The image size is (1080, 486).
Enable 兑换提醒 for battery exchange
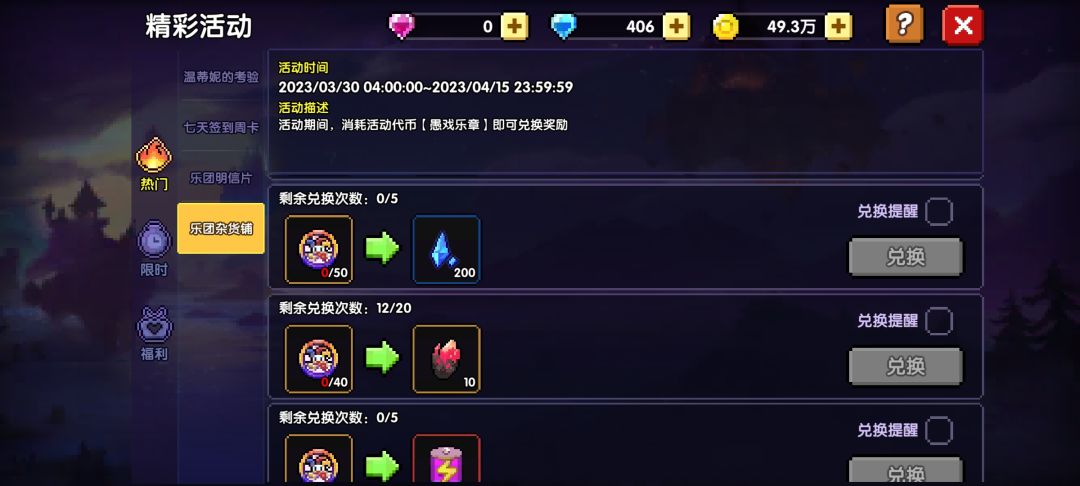(x=939, y=430)
